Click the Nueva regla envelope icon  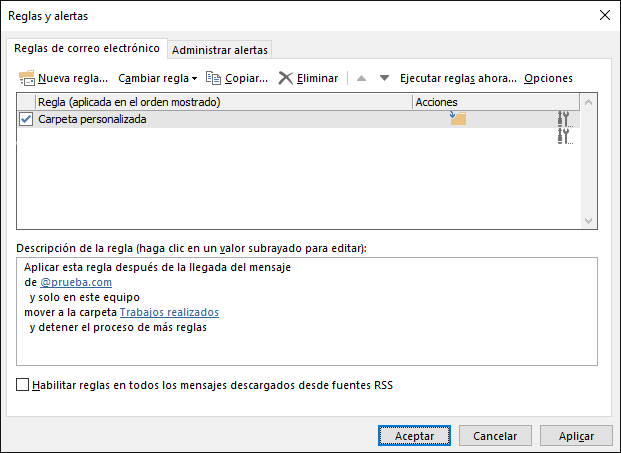click(27, 78)
